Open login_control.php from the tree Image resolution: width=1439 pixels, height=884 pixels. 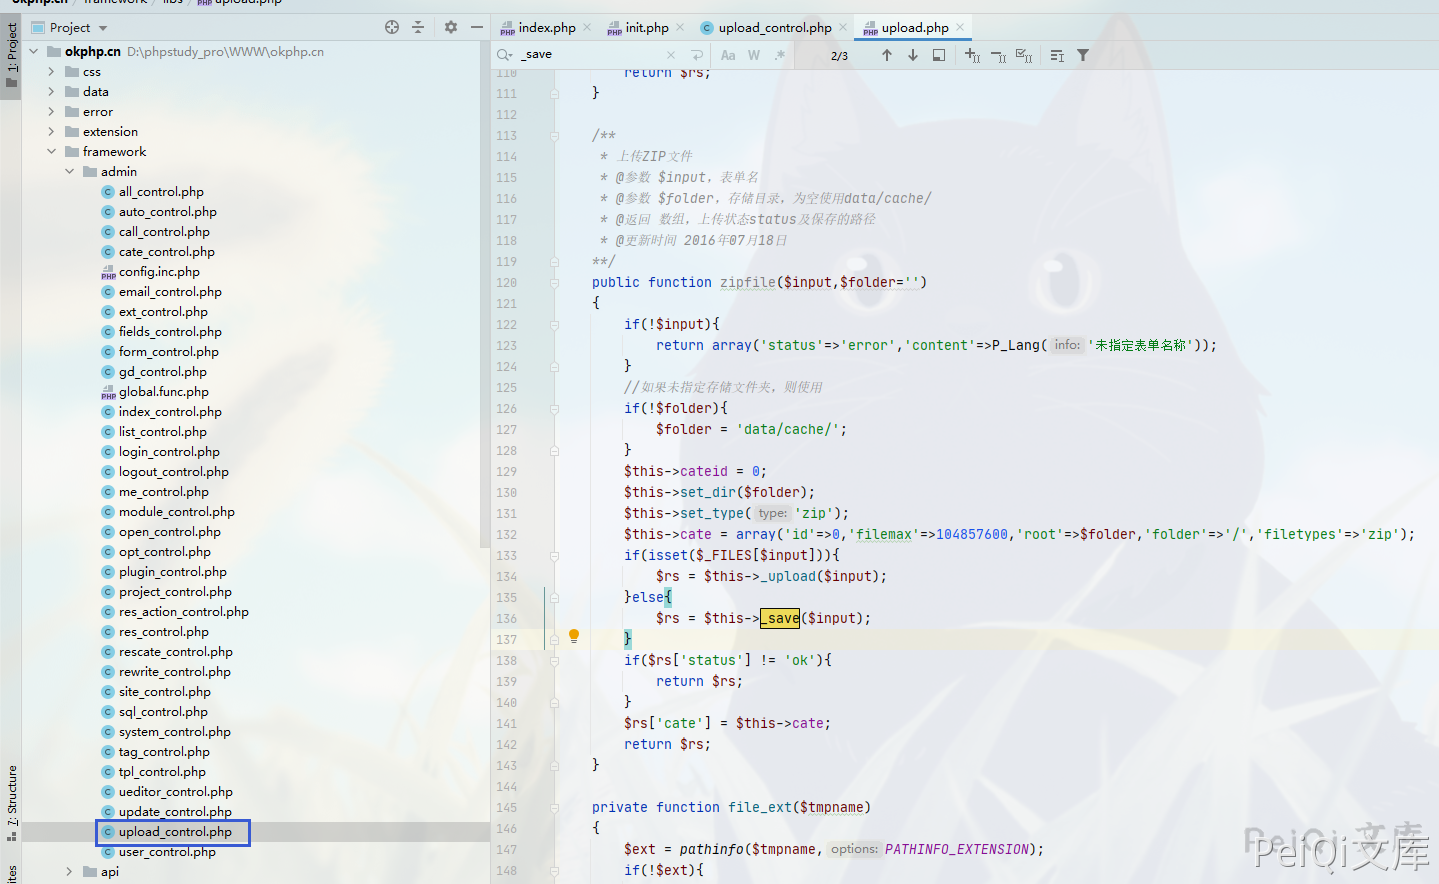(x=169, y=452)
